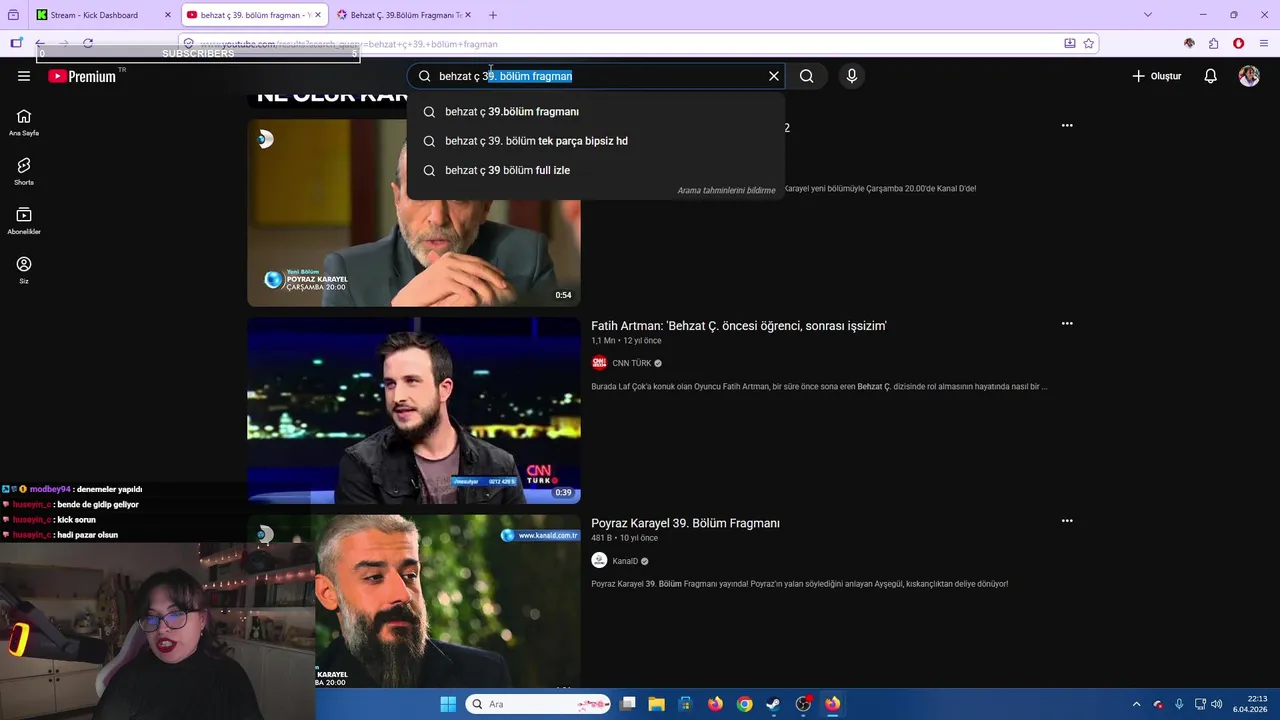Open Steam from the taskbar
Viewport: 1280px width, 720px height.
pyautogui.click(x=774, y=704)
